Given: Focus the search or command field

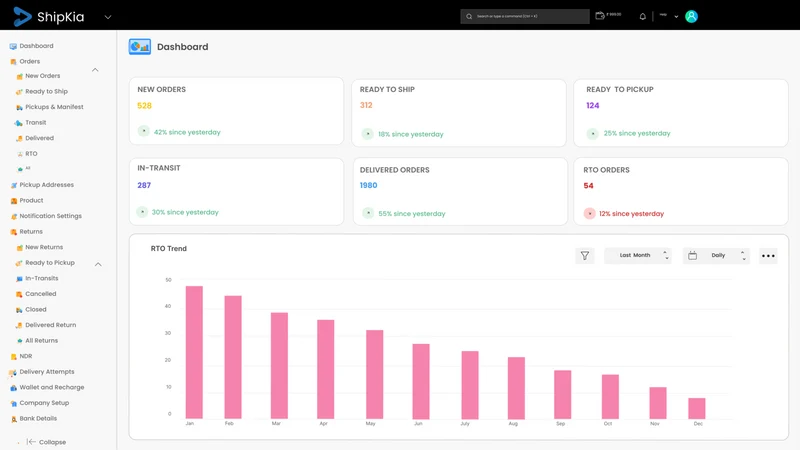Looking at the screenshot, I should pyautogui.click(x=524, y=16).
